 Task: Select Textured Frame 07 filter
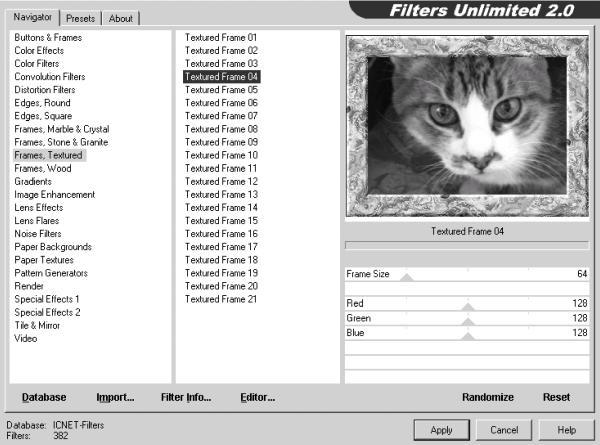221,116
